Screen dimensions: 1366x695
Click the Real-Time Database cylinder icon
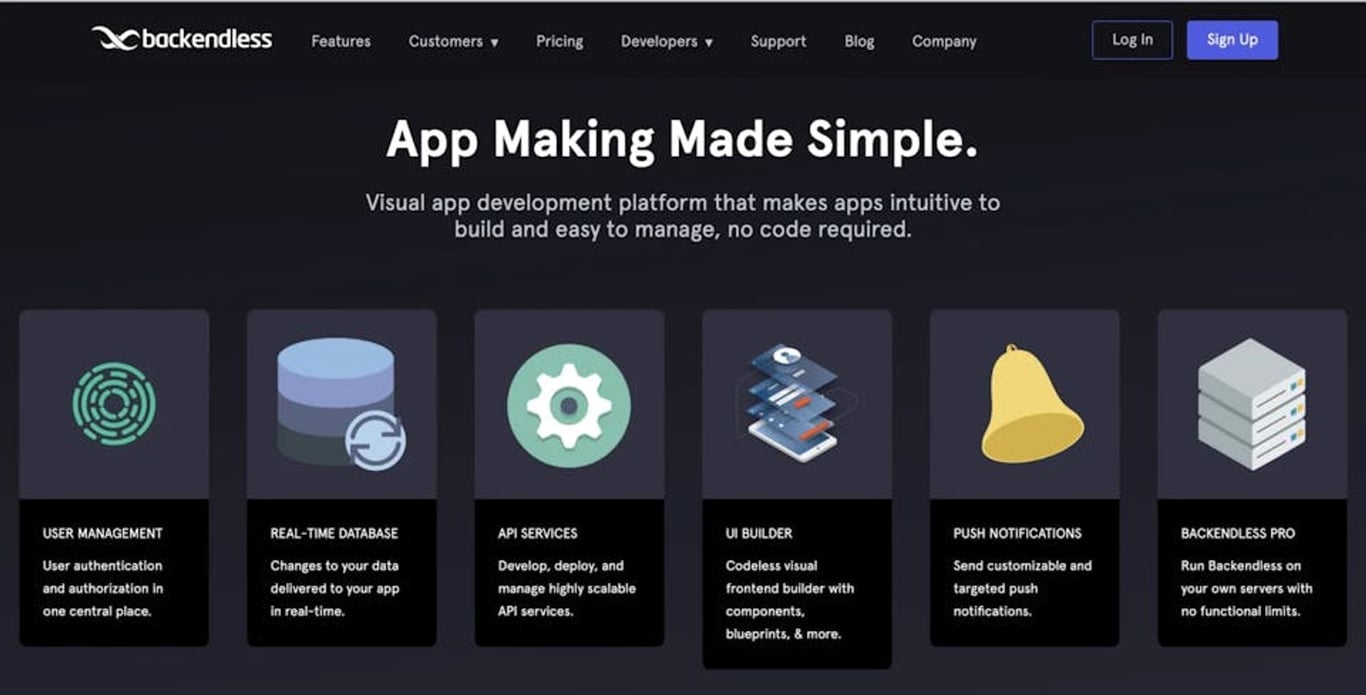(341, 403)
